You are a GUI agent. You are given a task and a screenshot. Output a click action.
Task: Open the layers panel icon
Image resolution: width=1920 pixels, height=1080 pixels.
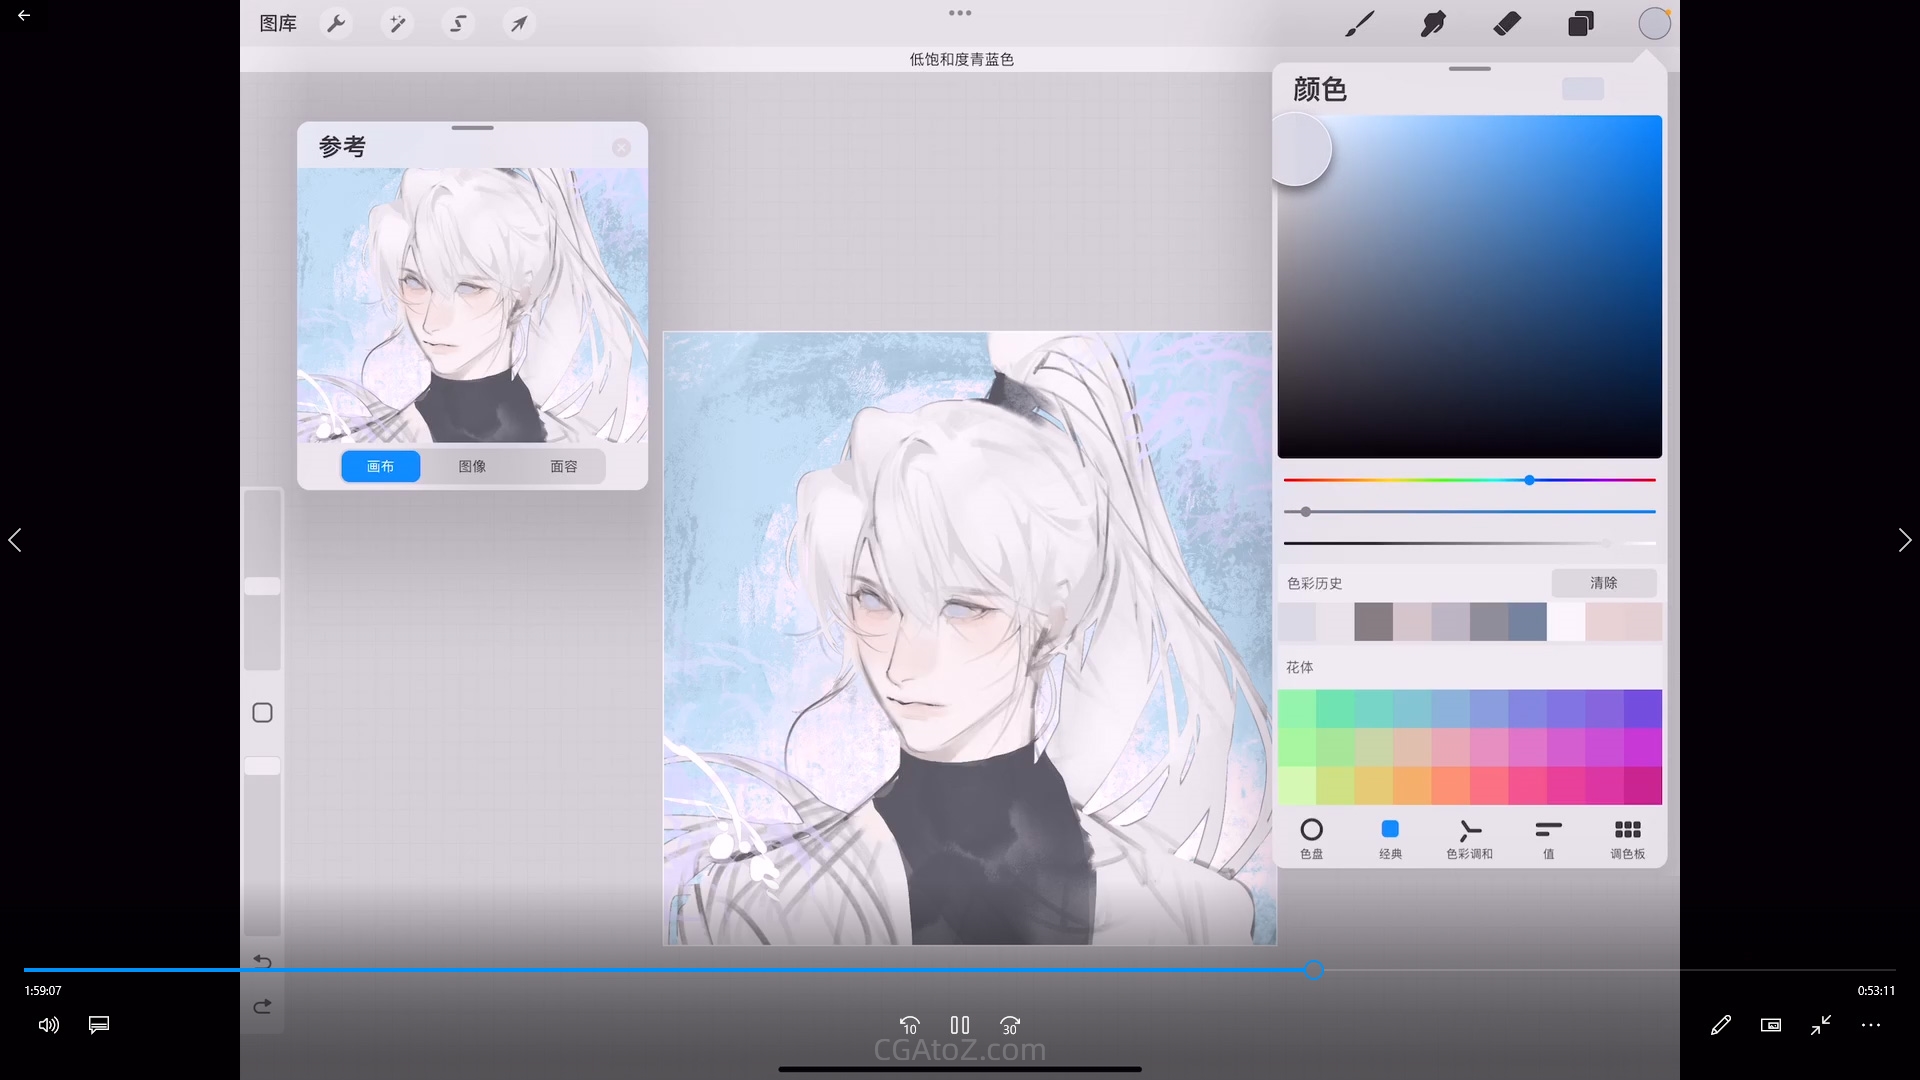1581,23
